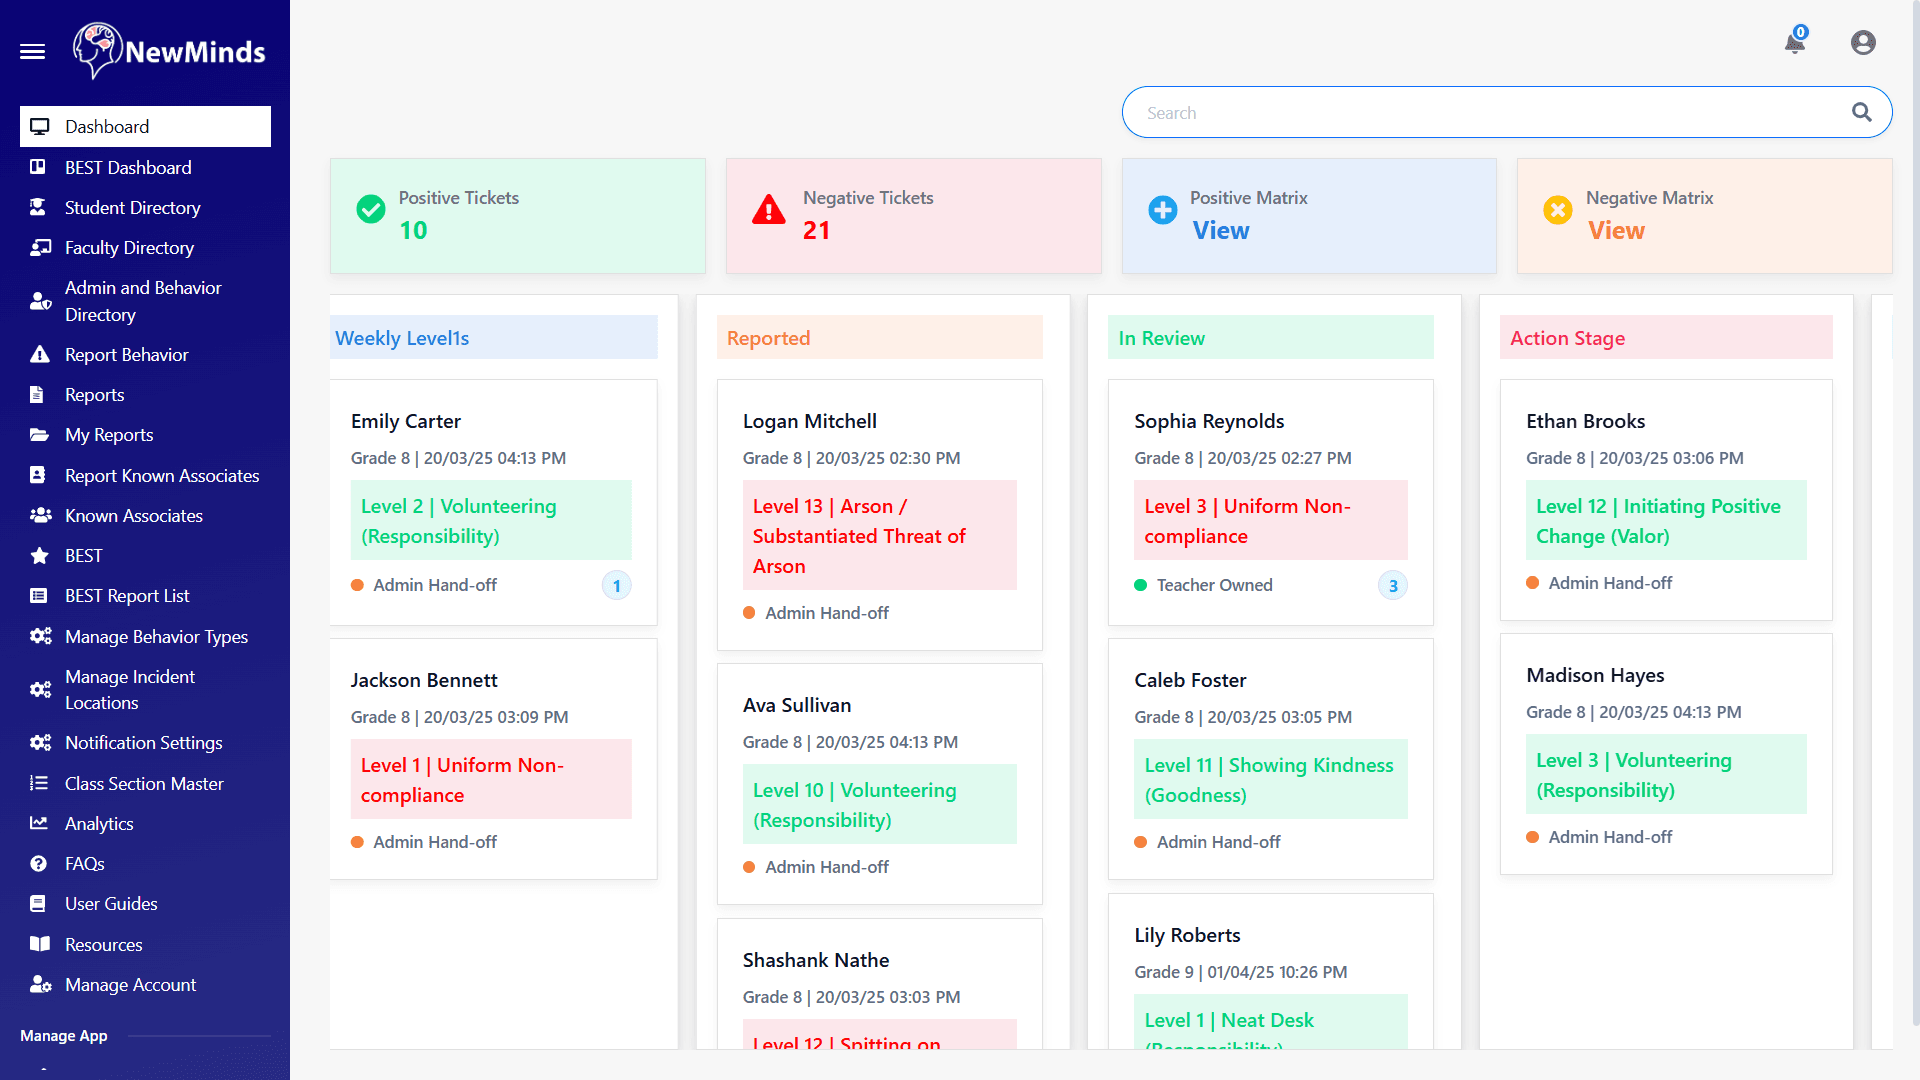Click the Teacher Owned status dot on Sophia Reynolds
The width and height of the screenshot is (1920, 1080).
(1141, 585)
